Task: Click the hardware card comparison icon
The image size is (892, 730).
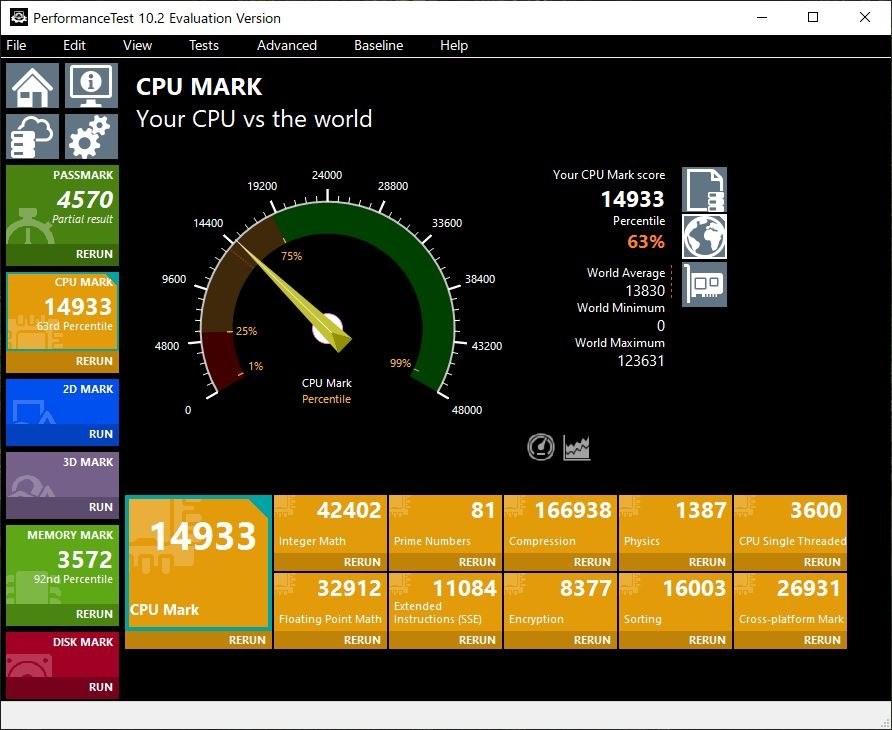Action: point(704,284)
